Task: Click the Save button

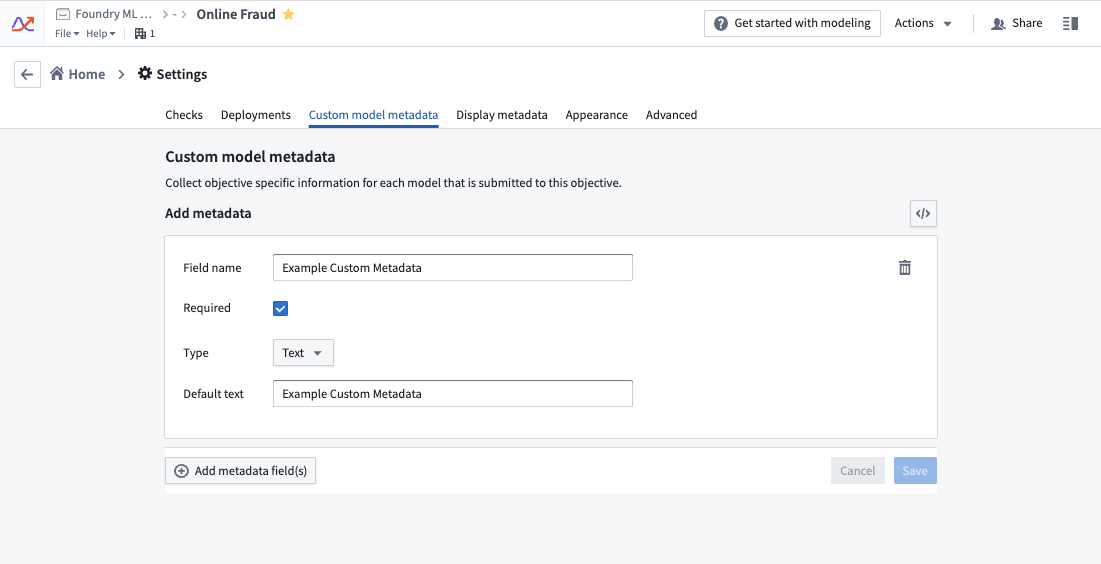Action: tap(915, 471)
